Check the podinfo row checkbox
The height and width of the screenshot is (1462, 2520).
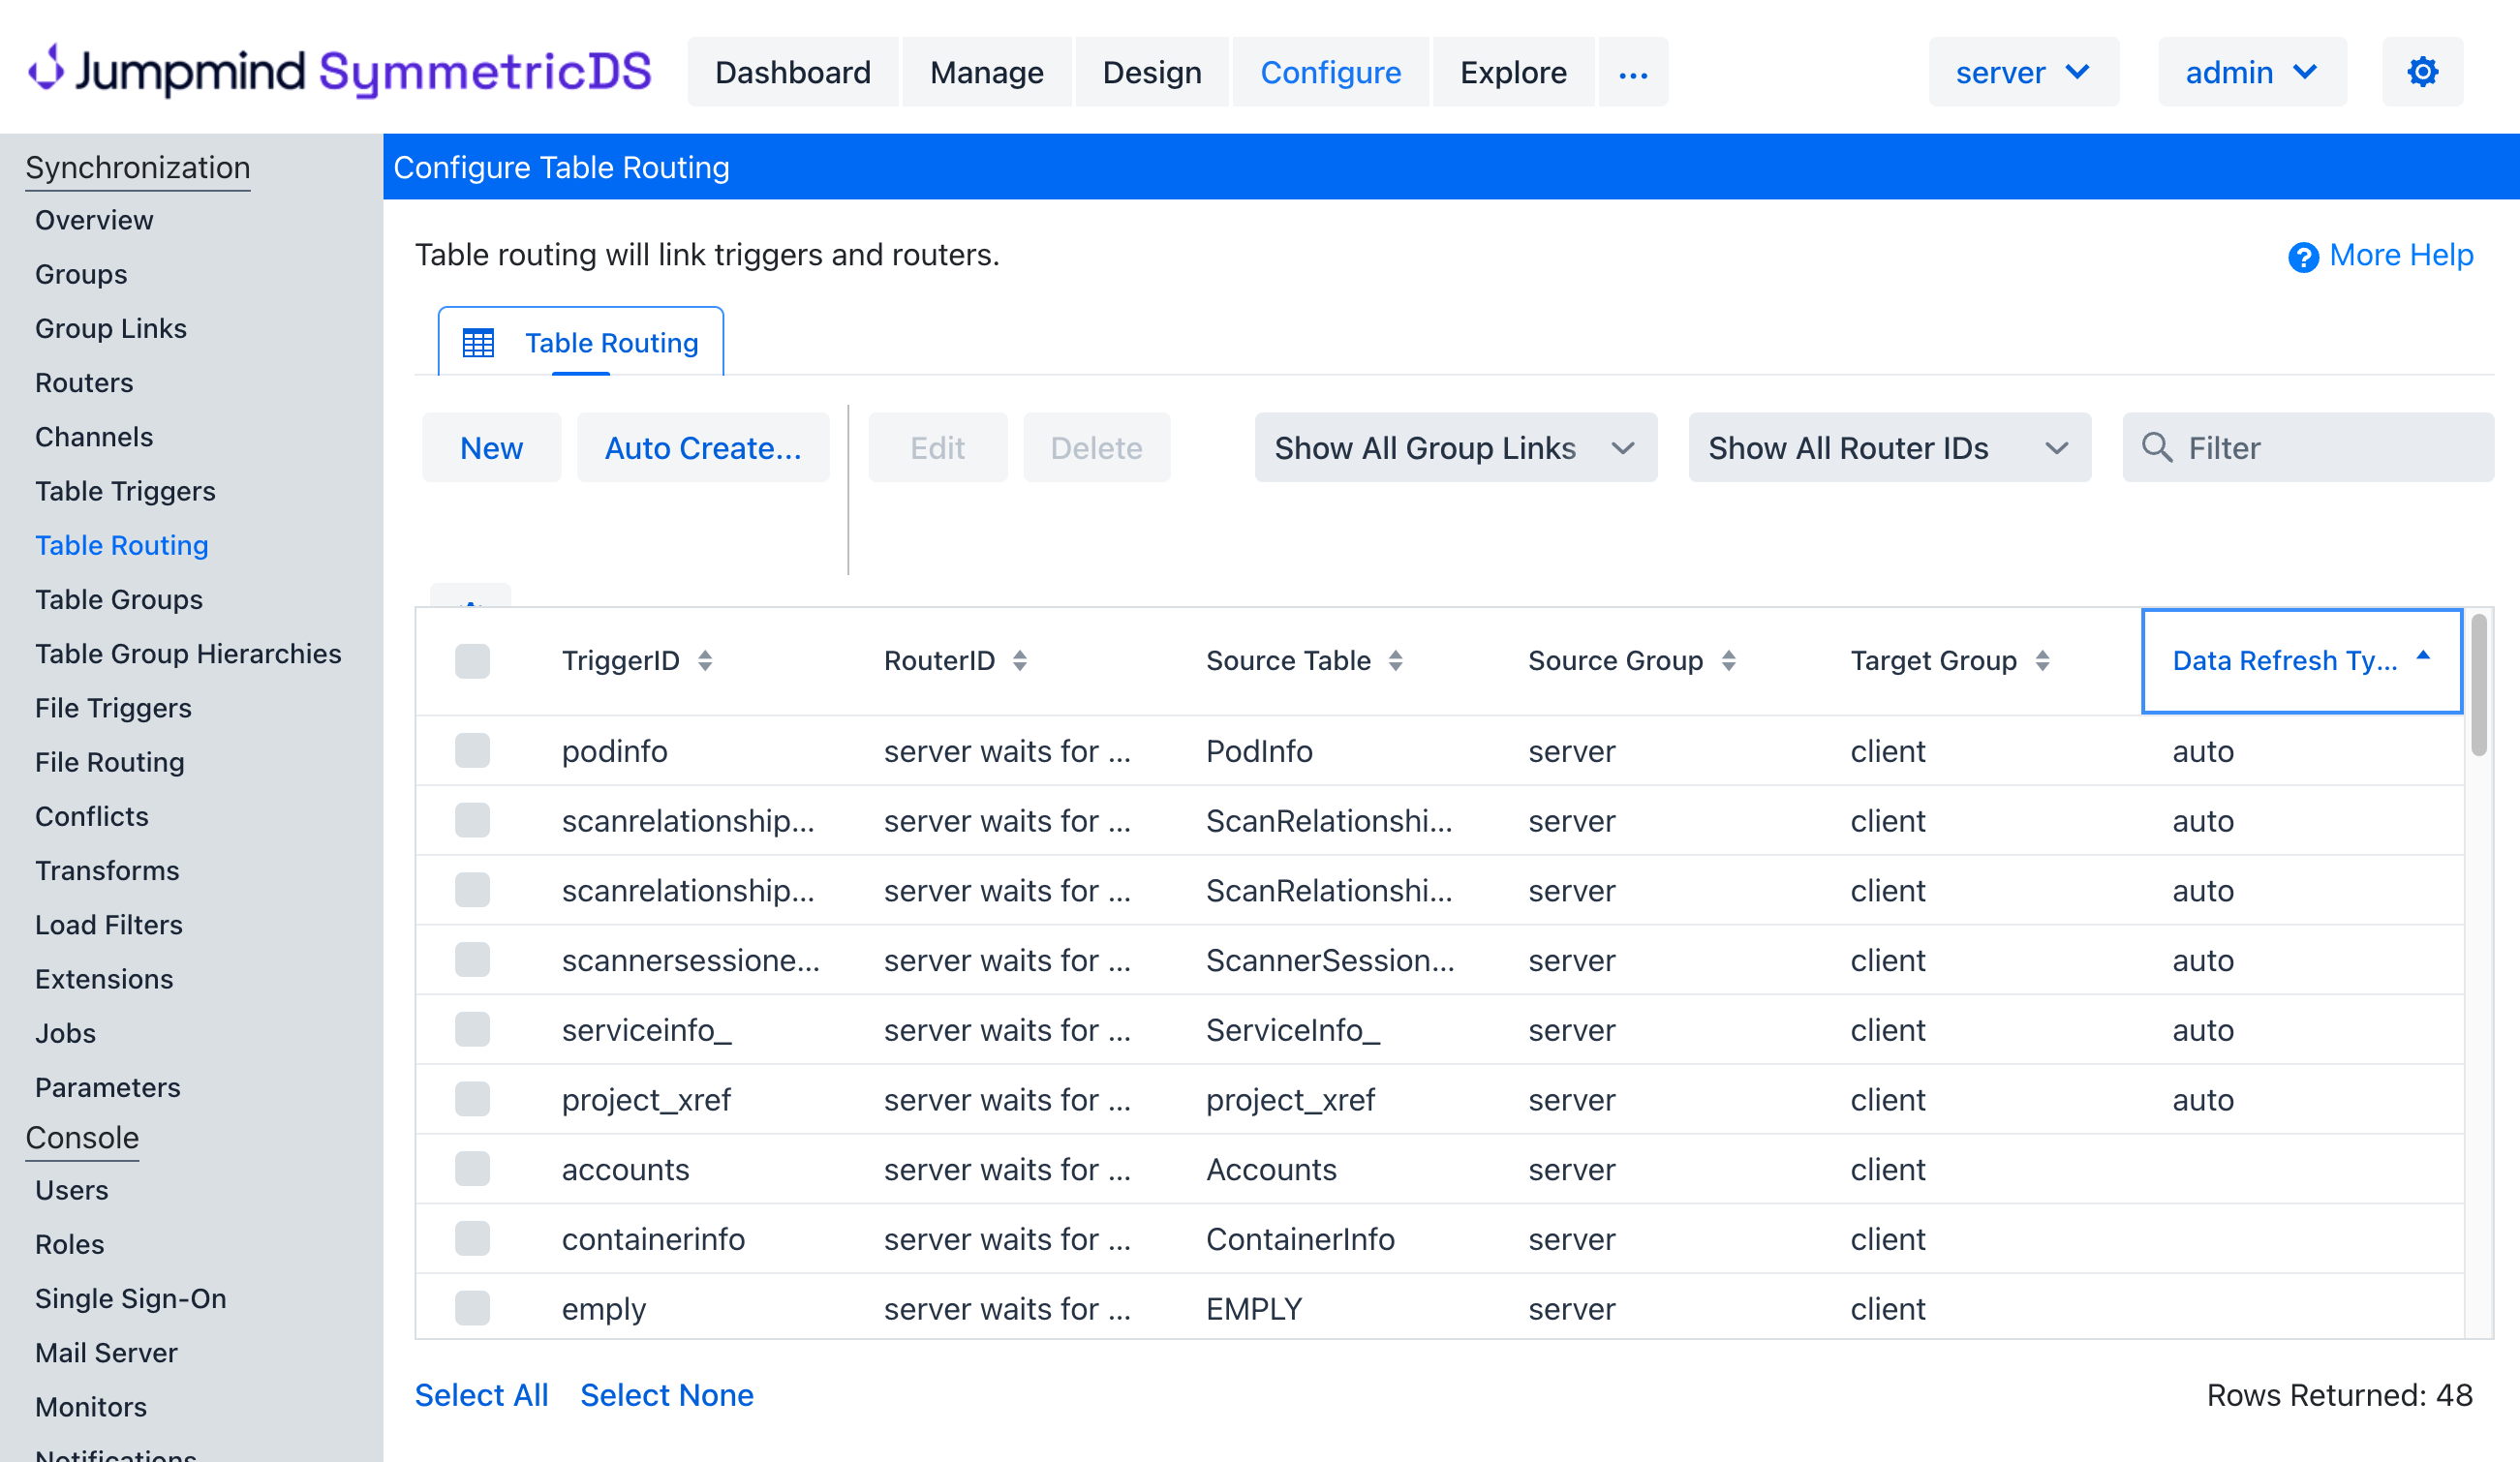pyautogui.click(x=472, y=751)
